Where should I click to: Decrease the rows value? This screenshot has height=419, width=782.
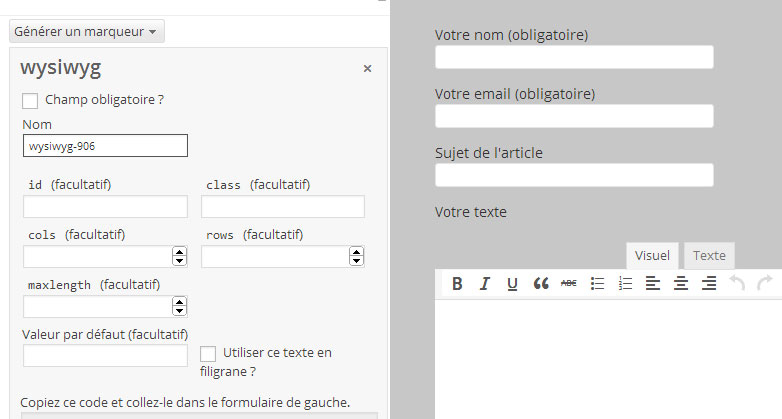357,261
